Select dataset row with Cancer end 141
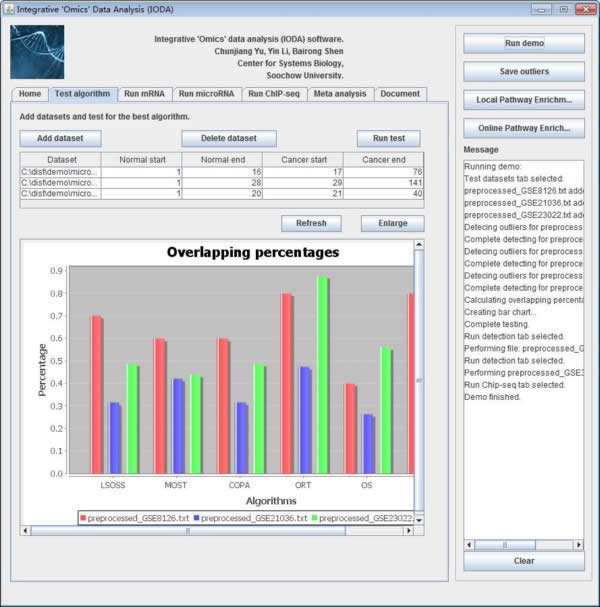Image resolution: width=600 pixels, height=607 pixels. coord(222,183)
